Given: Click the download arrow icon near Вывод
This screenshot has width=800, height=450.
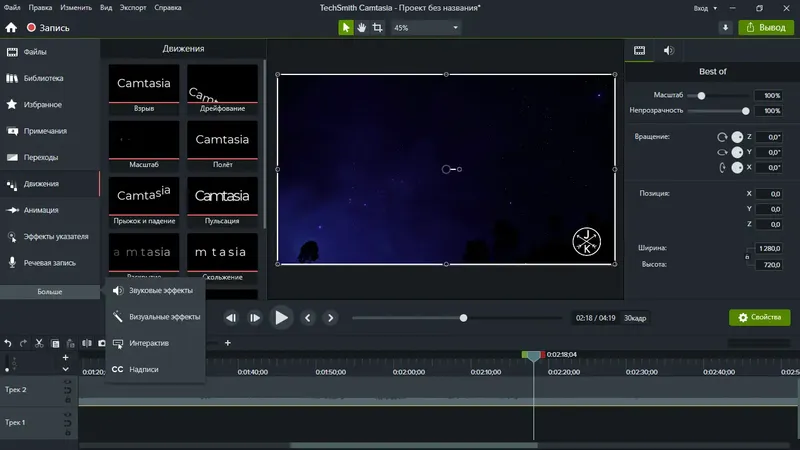Looking at the screenshot, I should 725,28.
